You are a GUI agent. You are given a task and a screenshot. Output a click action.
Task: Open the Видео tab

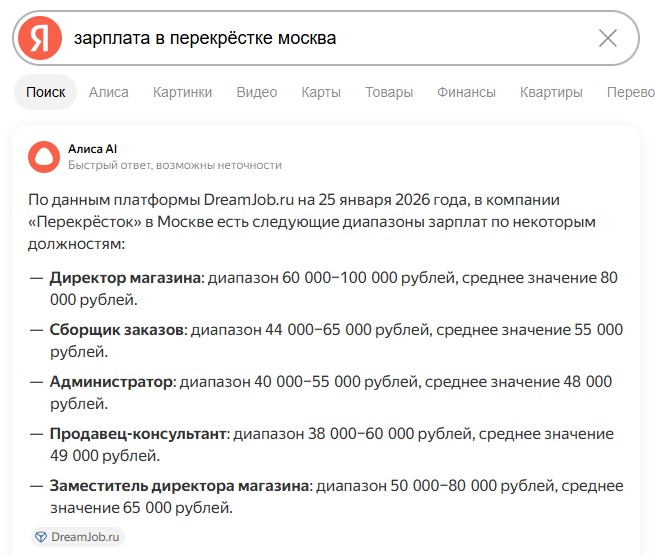pos(257,92)
